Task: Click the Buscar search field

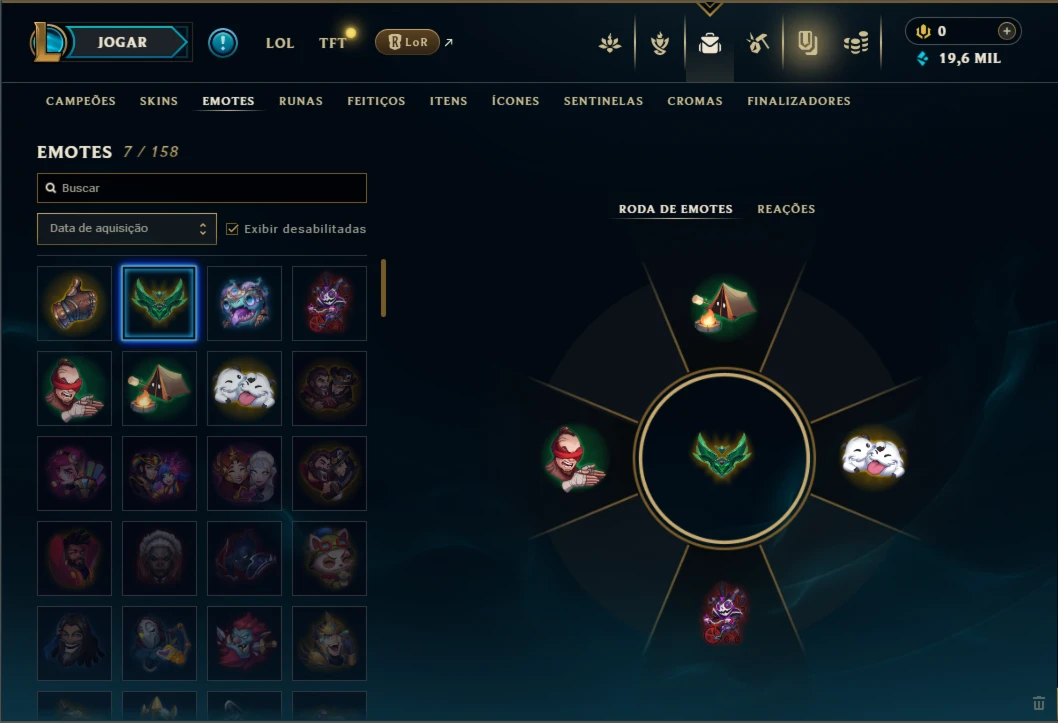Action: tap(202, 188)
